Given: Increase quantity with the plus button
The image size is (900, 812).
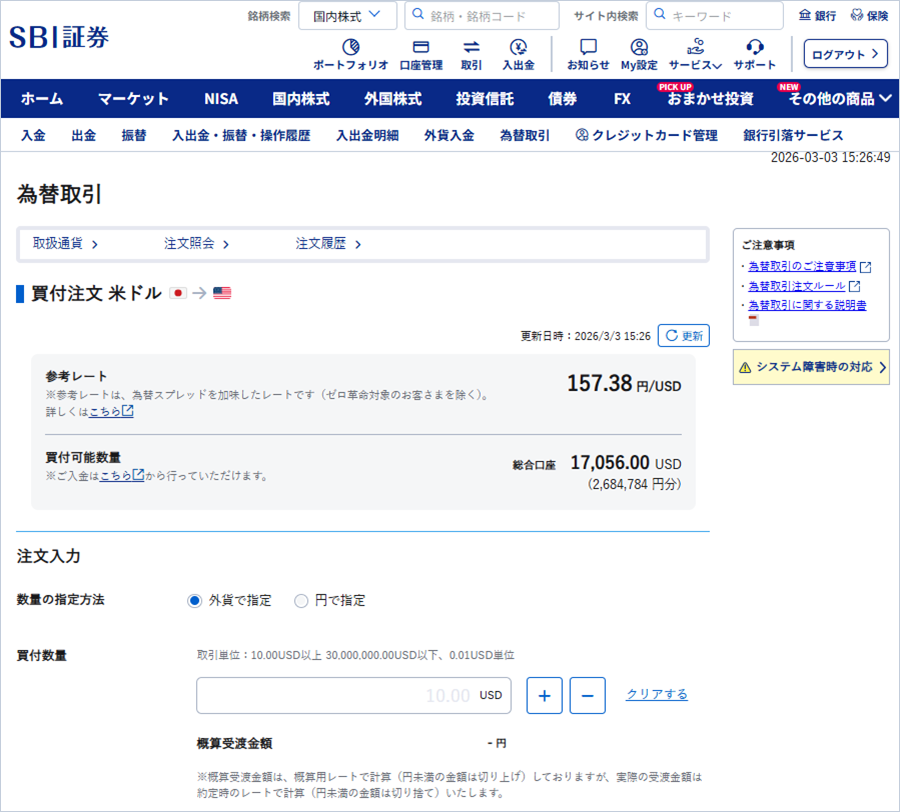Looking at the screenshot, I should pos(544,695).
